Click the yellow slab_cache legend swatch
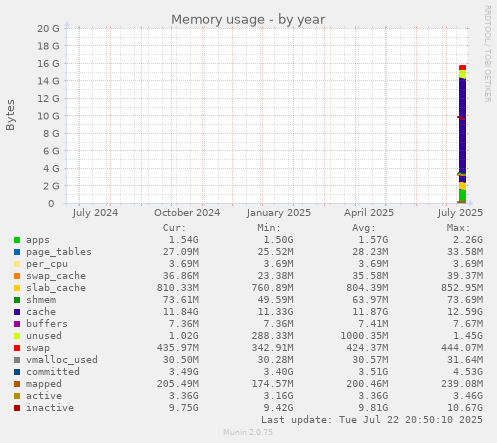 pos(17,288)
